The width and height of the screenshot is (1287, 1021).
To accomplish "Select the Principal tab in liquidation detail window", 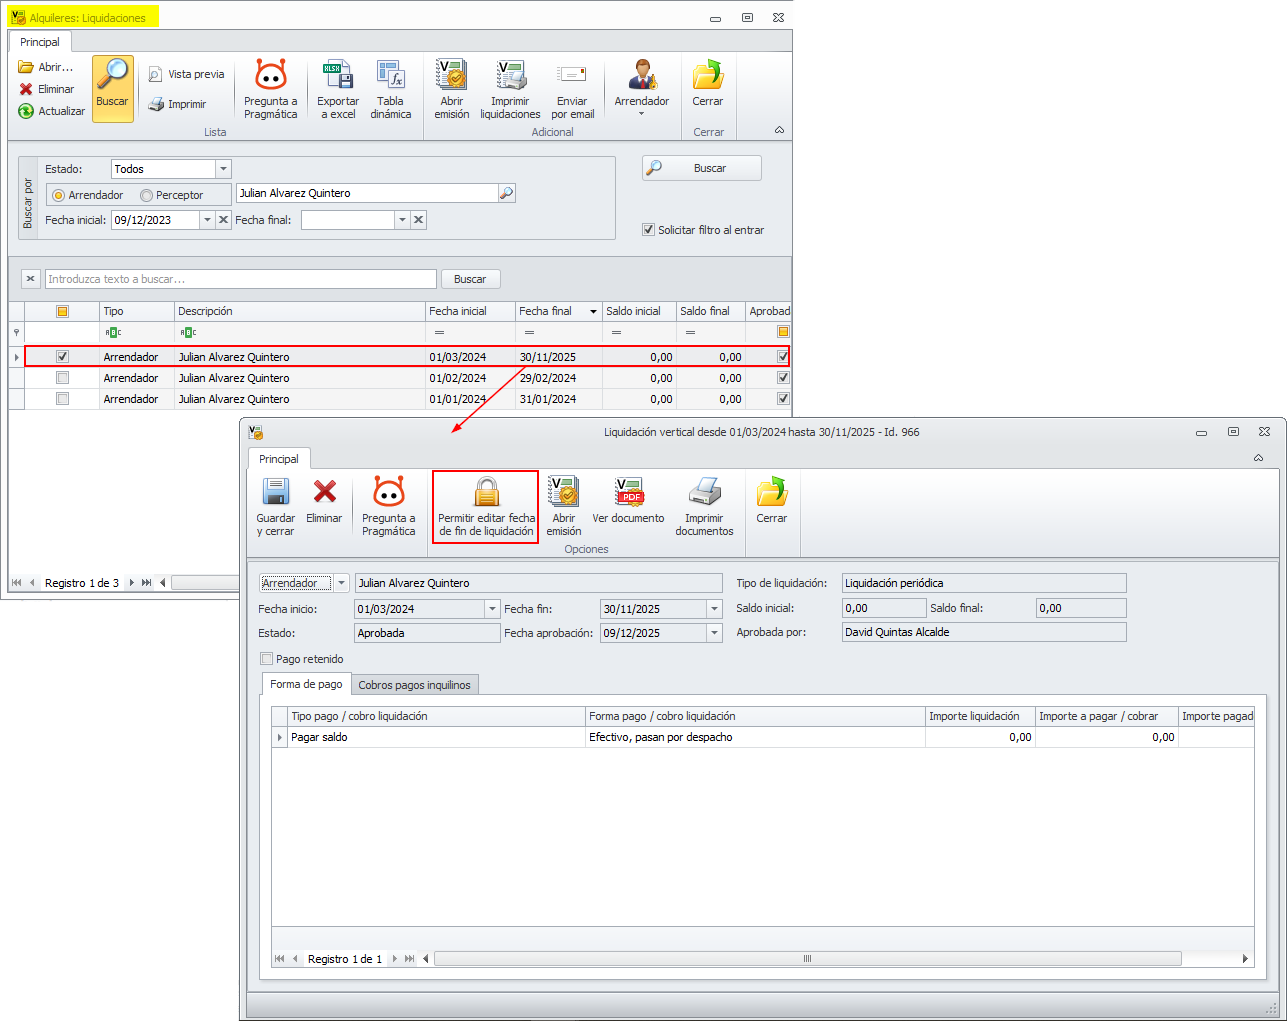I will (279, 459).
